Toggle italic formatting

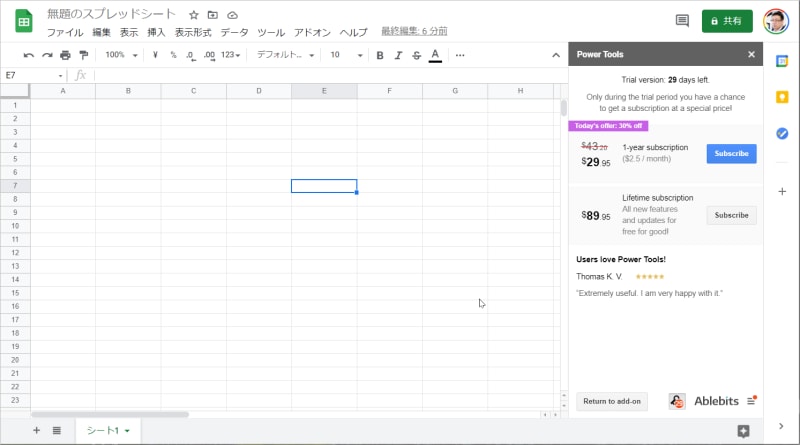click(398, 55)
